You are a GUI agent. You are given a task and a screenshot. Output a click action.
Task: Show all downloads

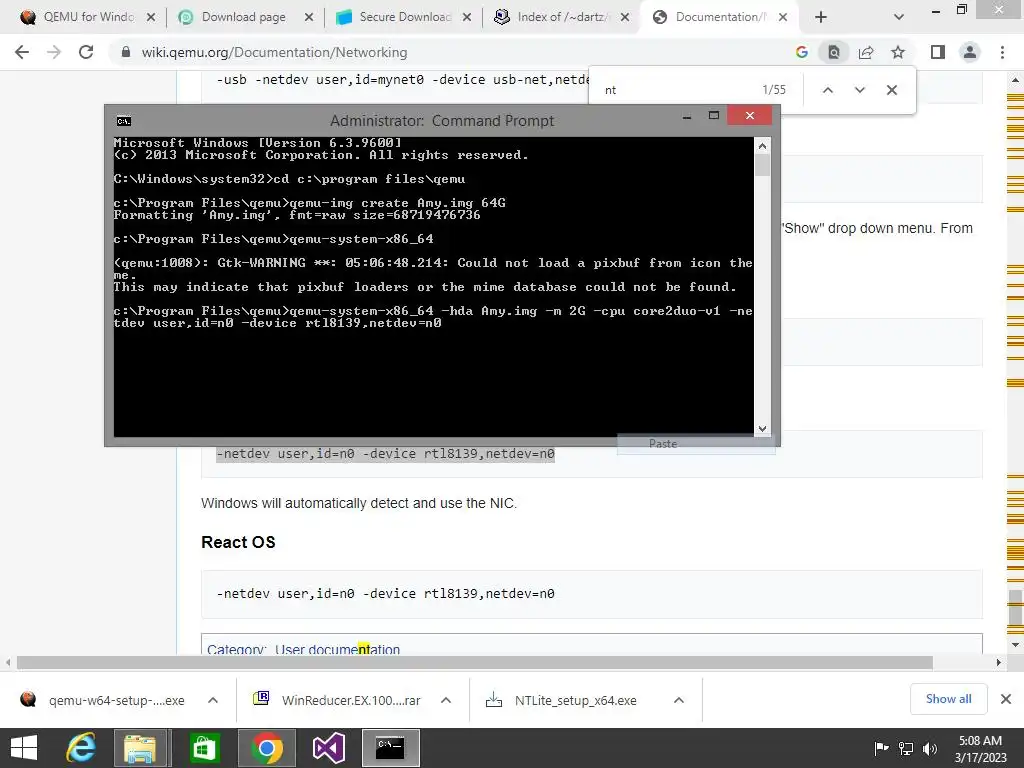click(948, 699)
